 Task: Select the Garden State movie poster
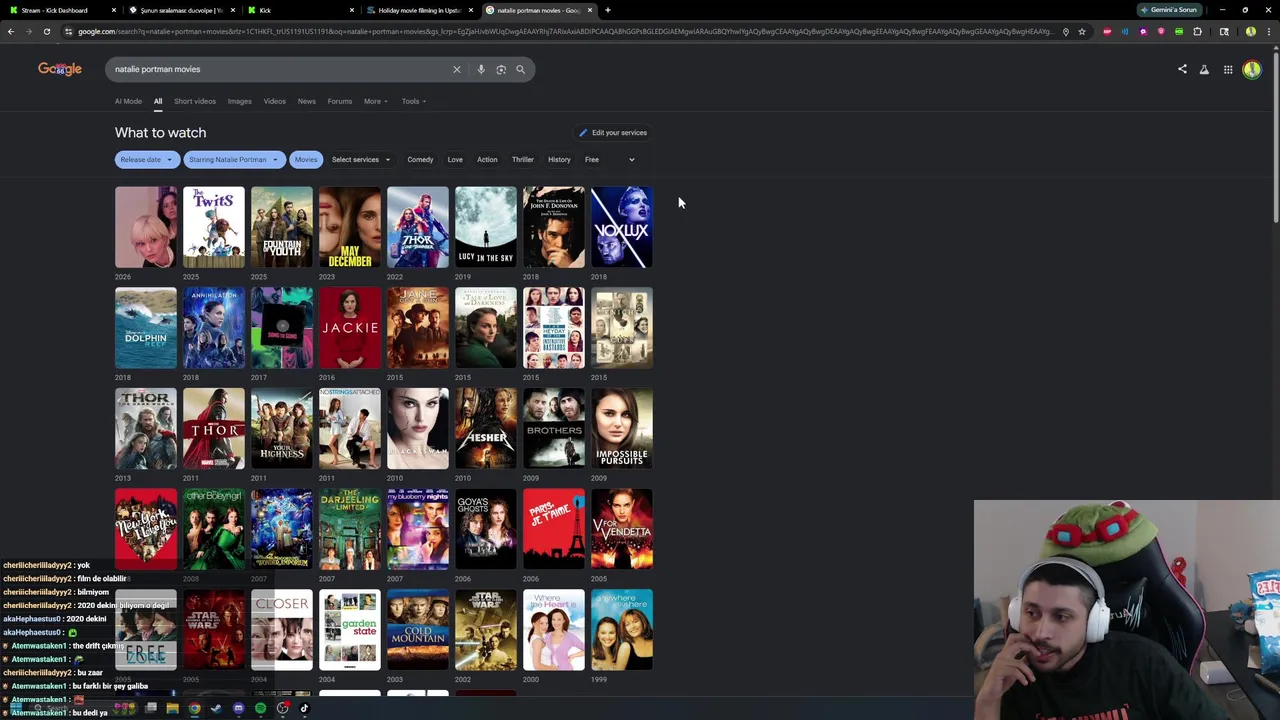[x=350, y=630]
